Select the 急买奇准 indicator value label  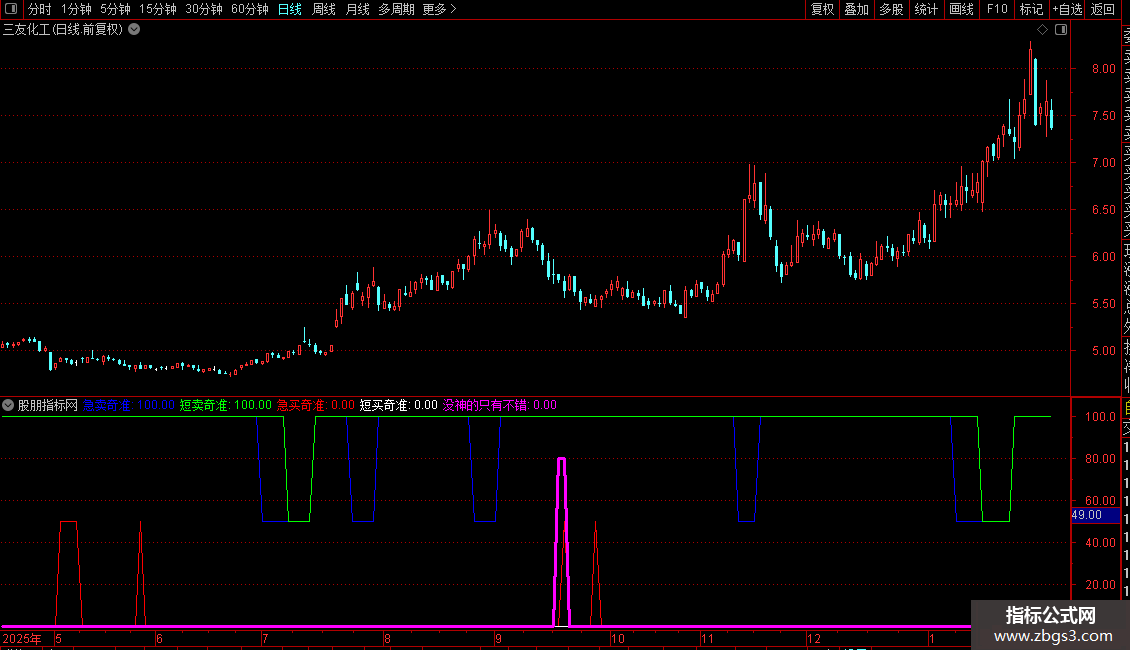click(316, 405)
